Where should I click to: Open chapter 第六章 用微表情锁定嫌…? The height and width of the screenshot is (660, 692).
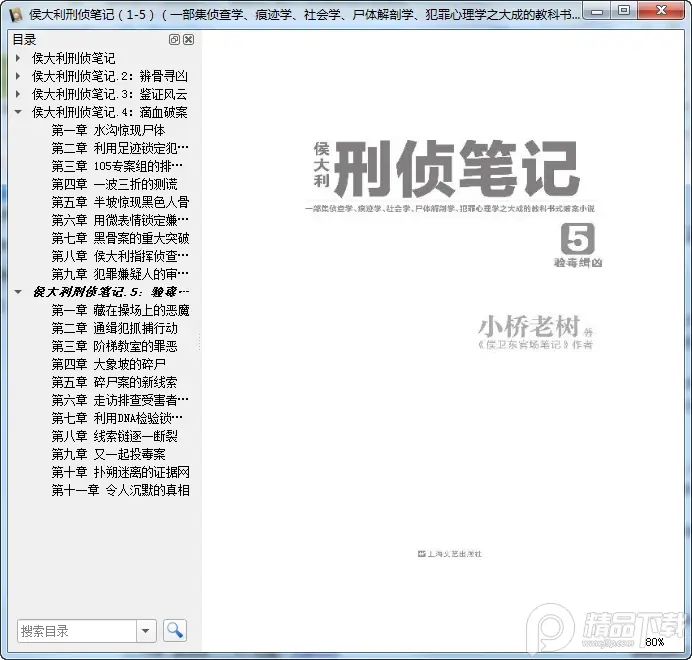(120, 220)
